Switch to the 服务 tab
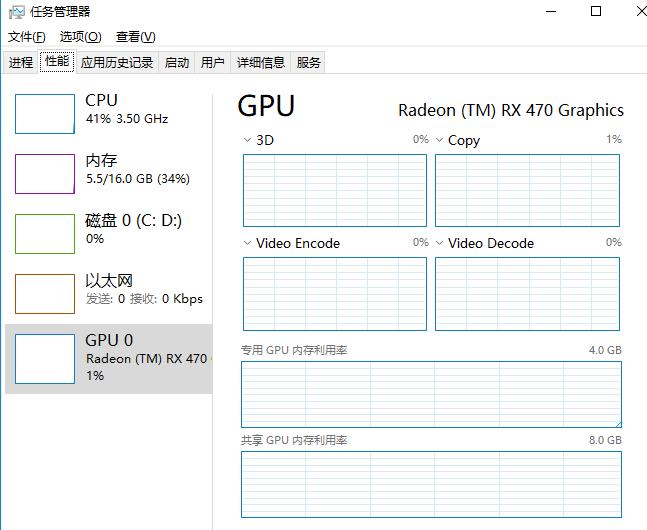Screen dimensions: 647x530 click(308, 62)
